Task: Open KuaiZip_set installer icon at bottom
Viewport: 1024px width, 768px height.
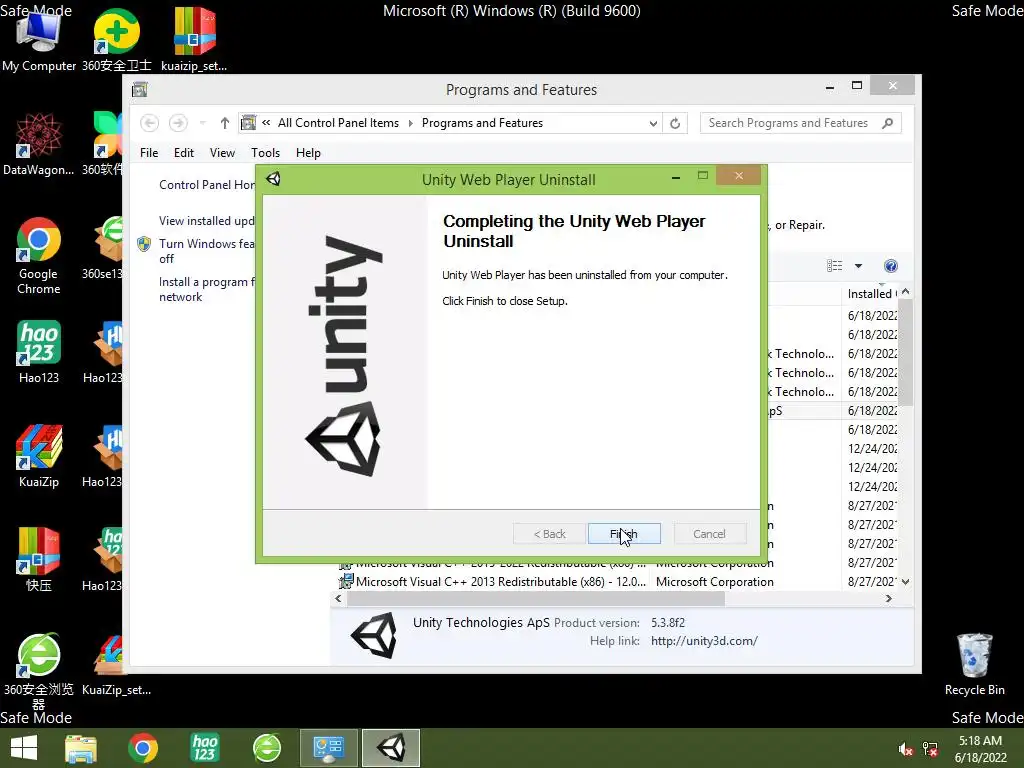Action: point(116,664)
